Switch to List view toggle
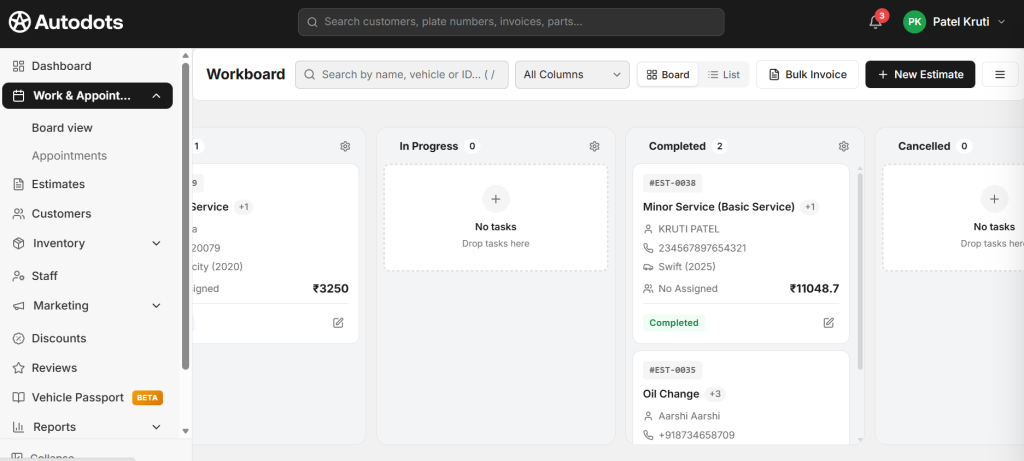The image size is (1024, 461). click(723, 75)
